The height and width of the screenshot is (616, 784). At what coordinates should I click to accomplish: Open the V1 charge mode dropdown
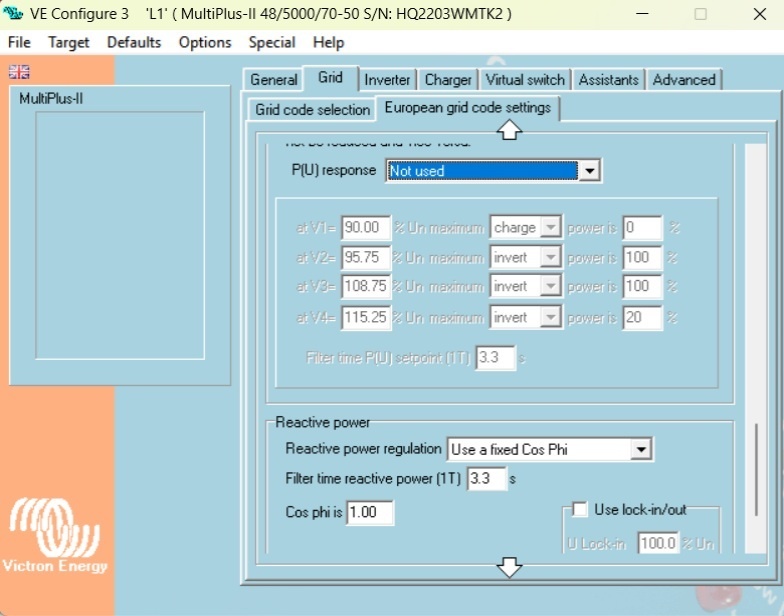(550, 228)
